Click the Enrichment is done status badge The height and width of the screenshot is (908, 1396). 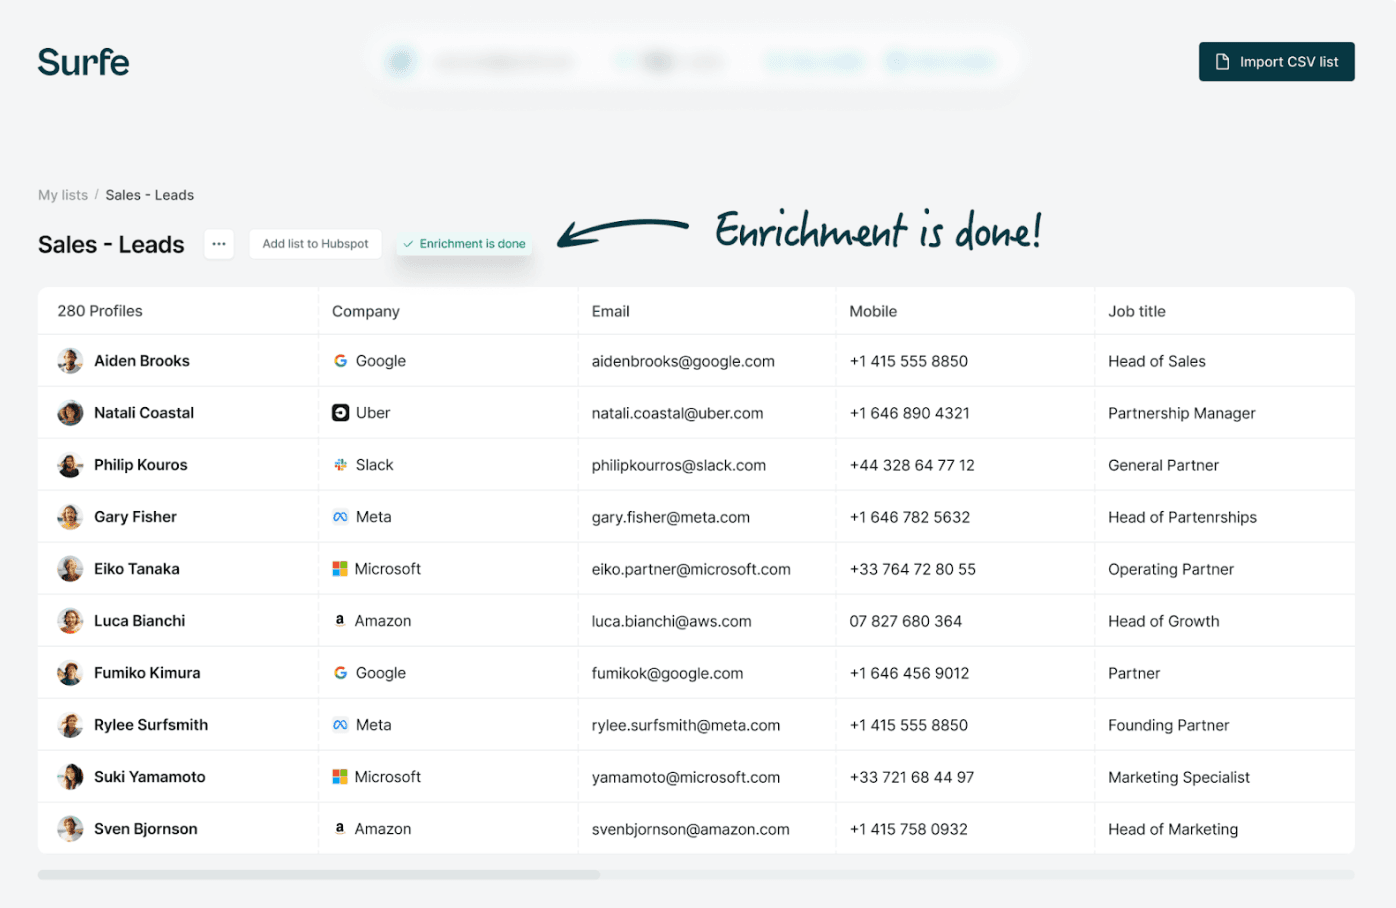[464, 244]
